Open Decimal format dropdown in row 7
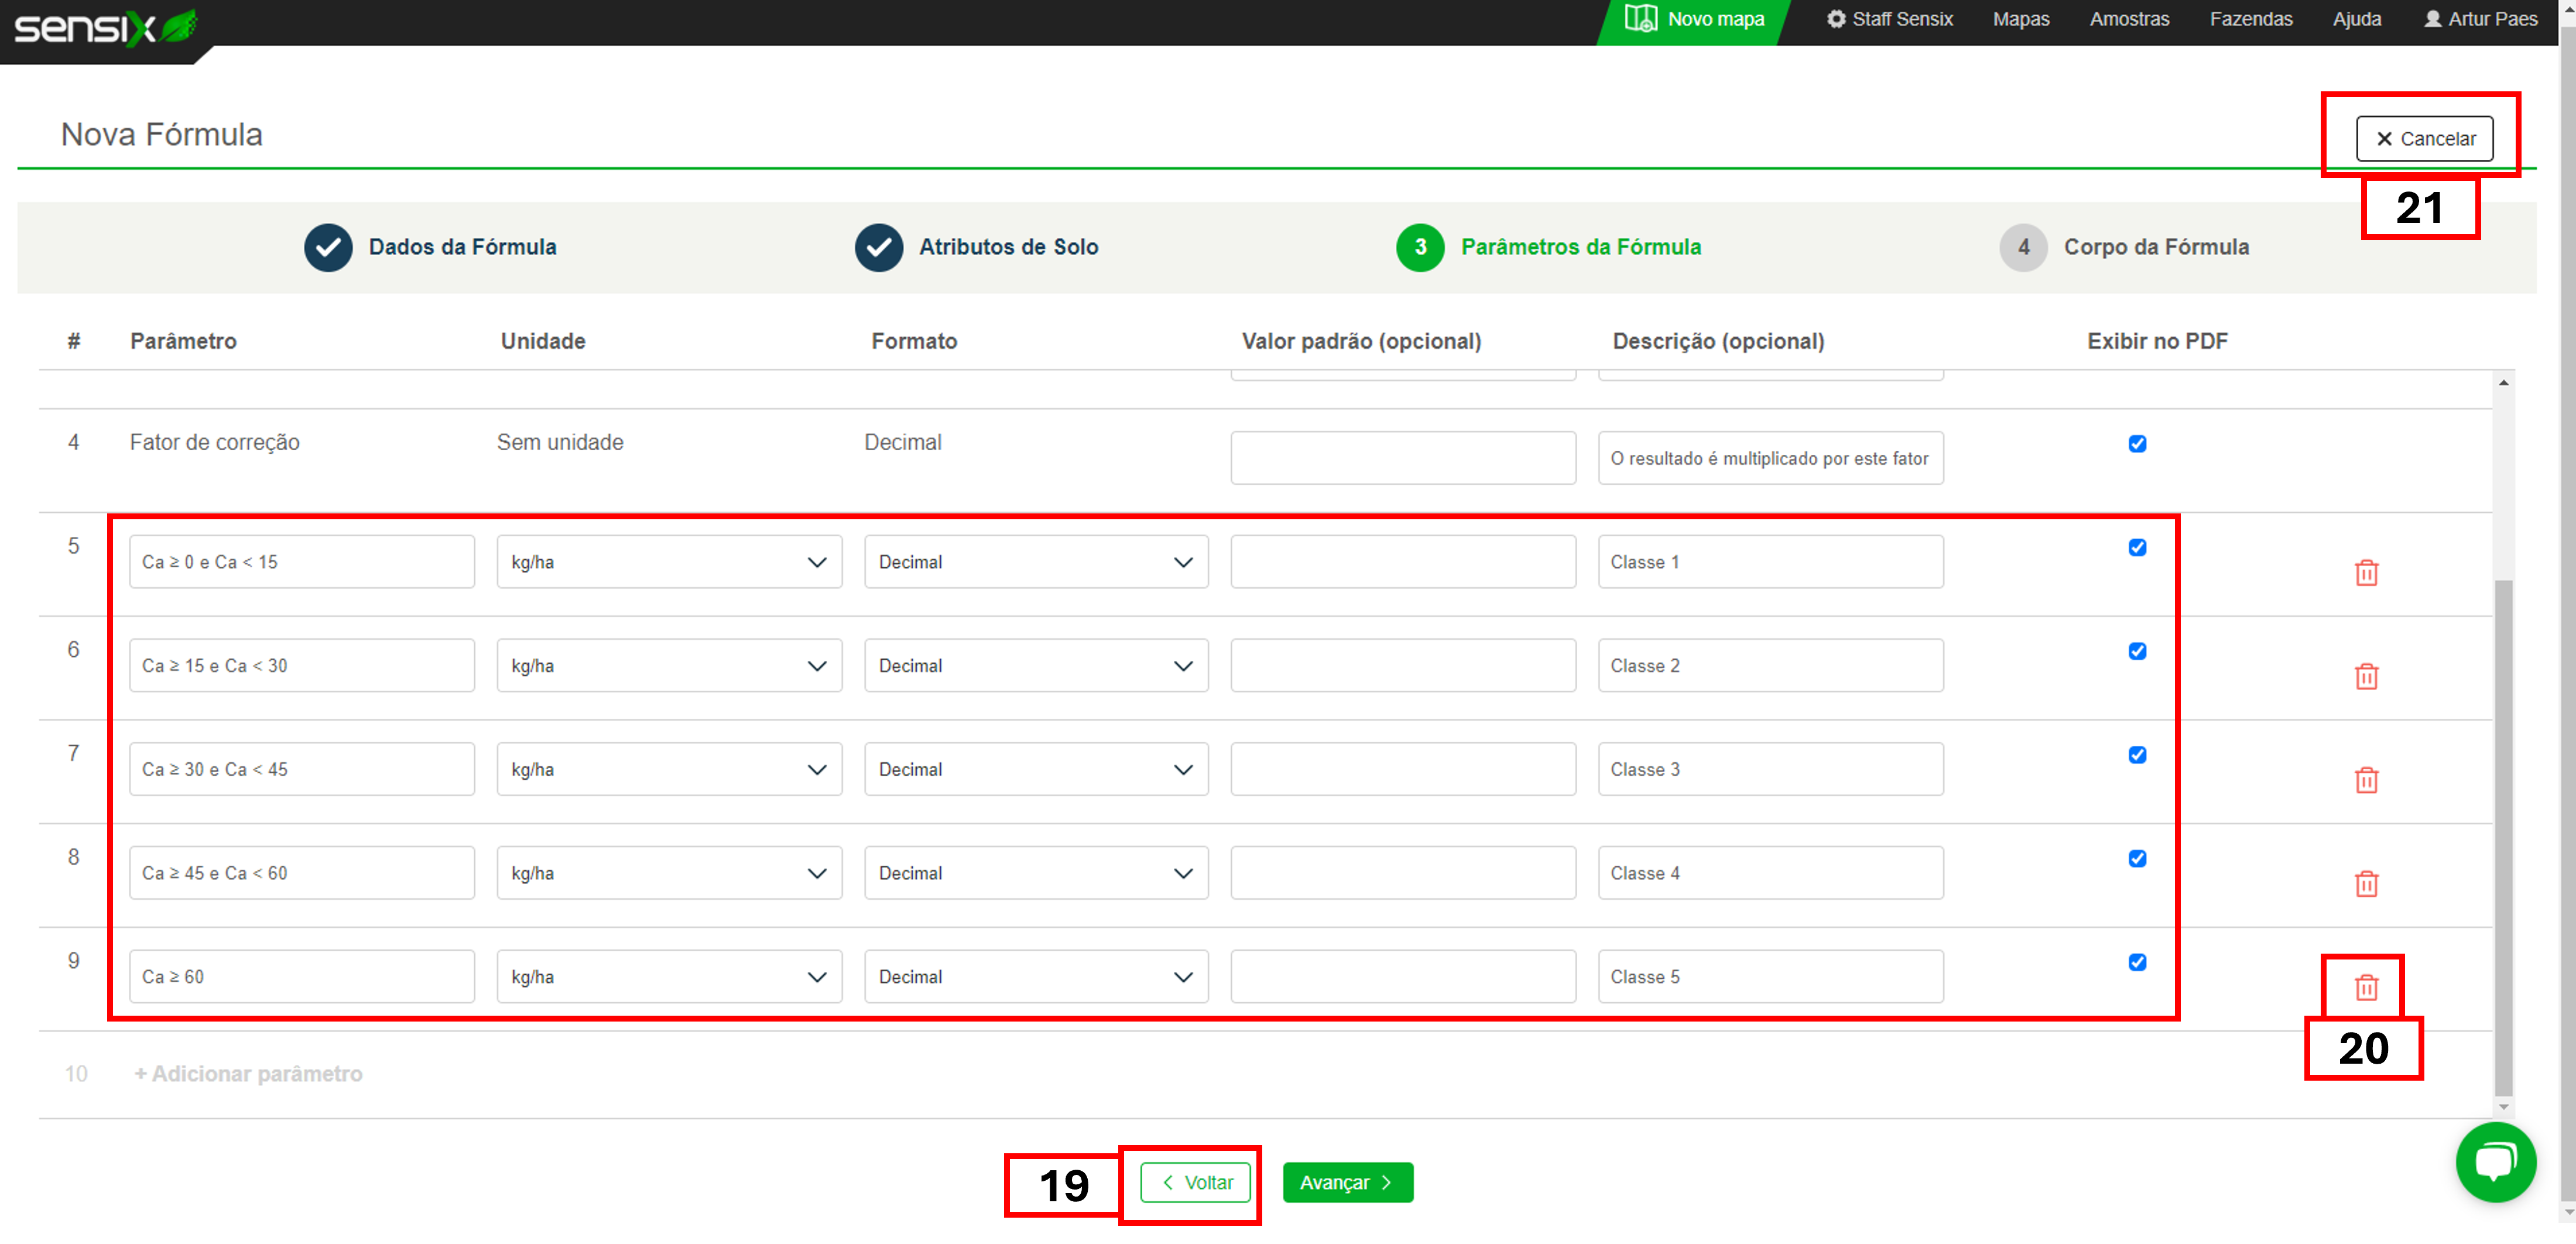This screenshot has height=1244, width=2576. pos(1035,769)
